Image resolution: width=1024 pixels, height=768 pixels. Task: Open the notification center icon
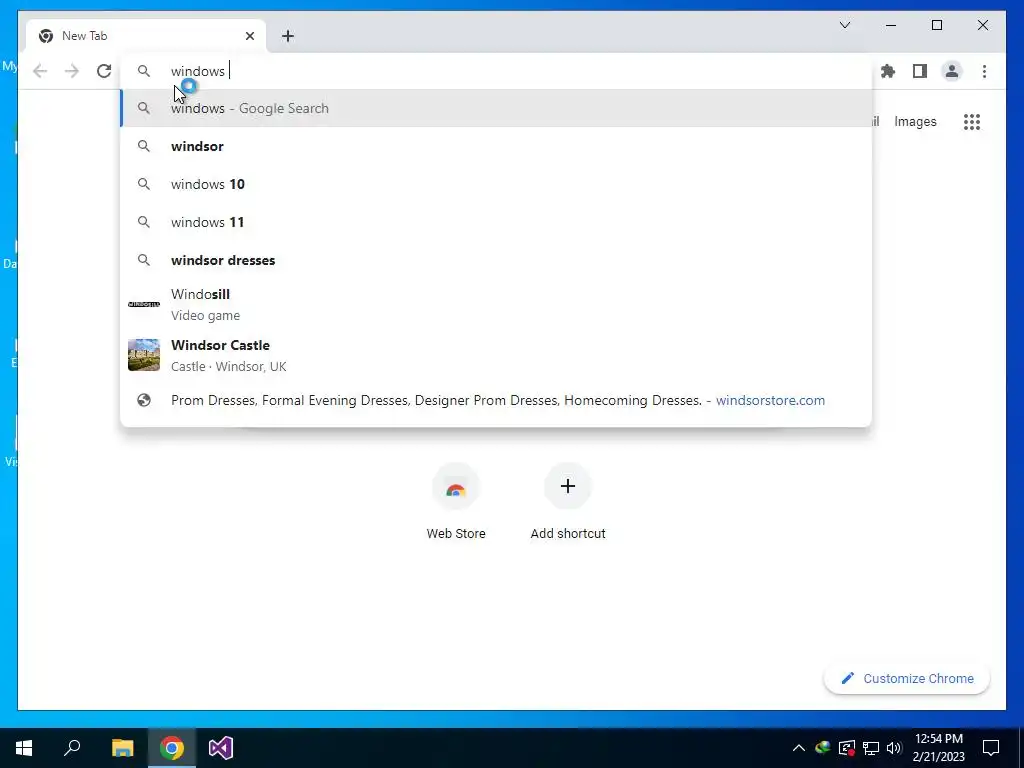pos(991,748)
